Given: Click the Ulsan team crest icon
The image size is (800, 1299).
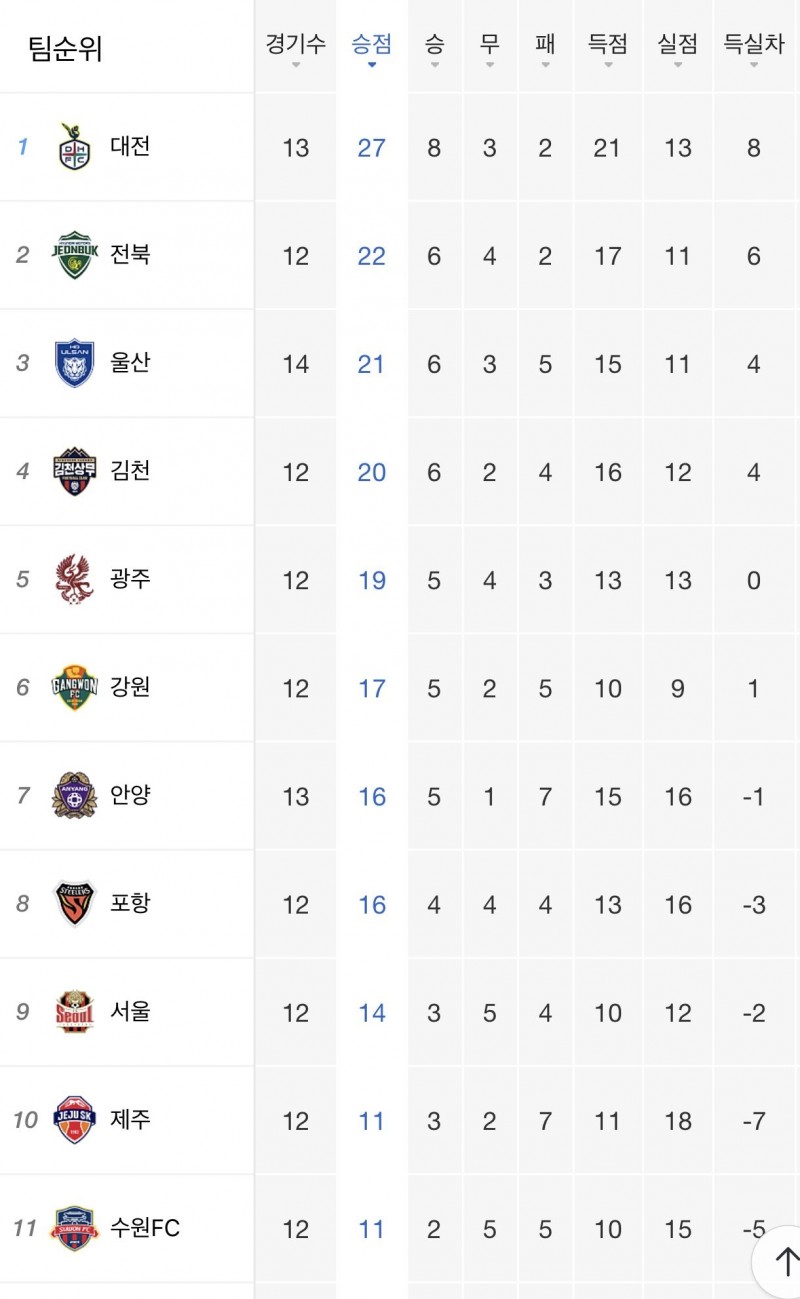Looking at the screenshot, I should [74, 363].
